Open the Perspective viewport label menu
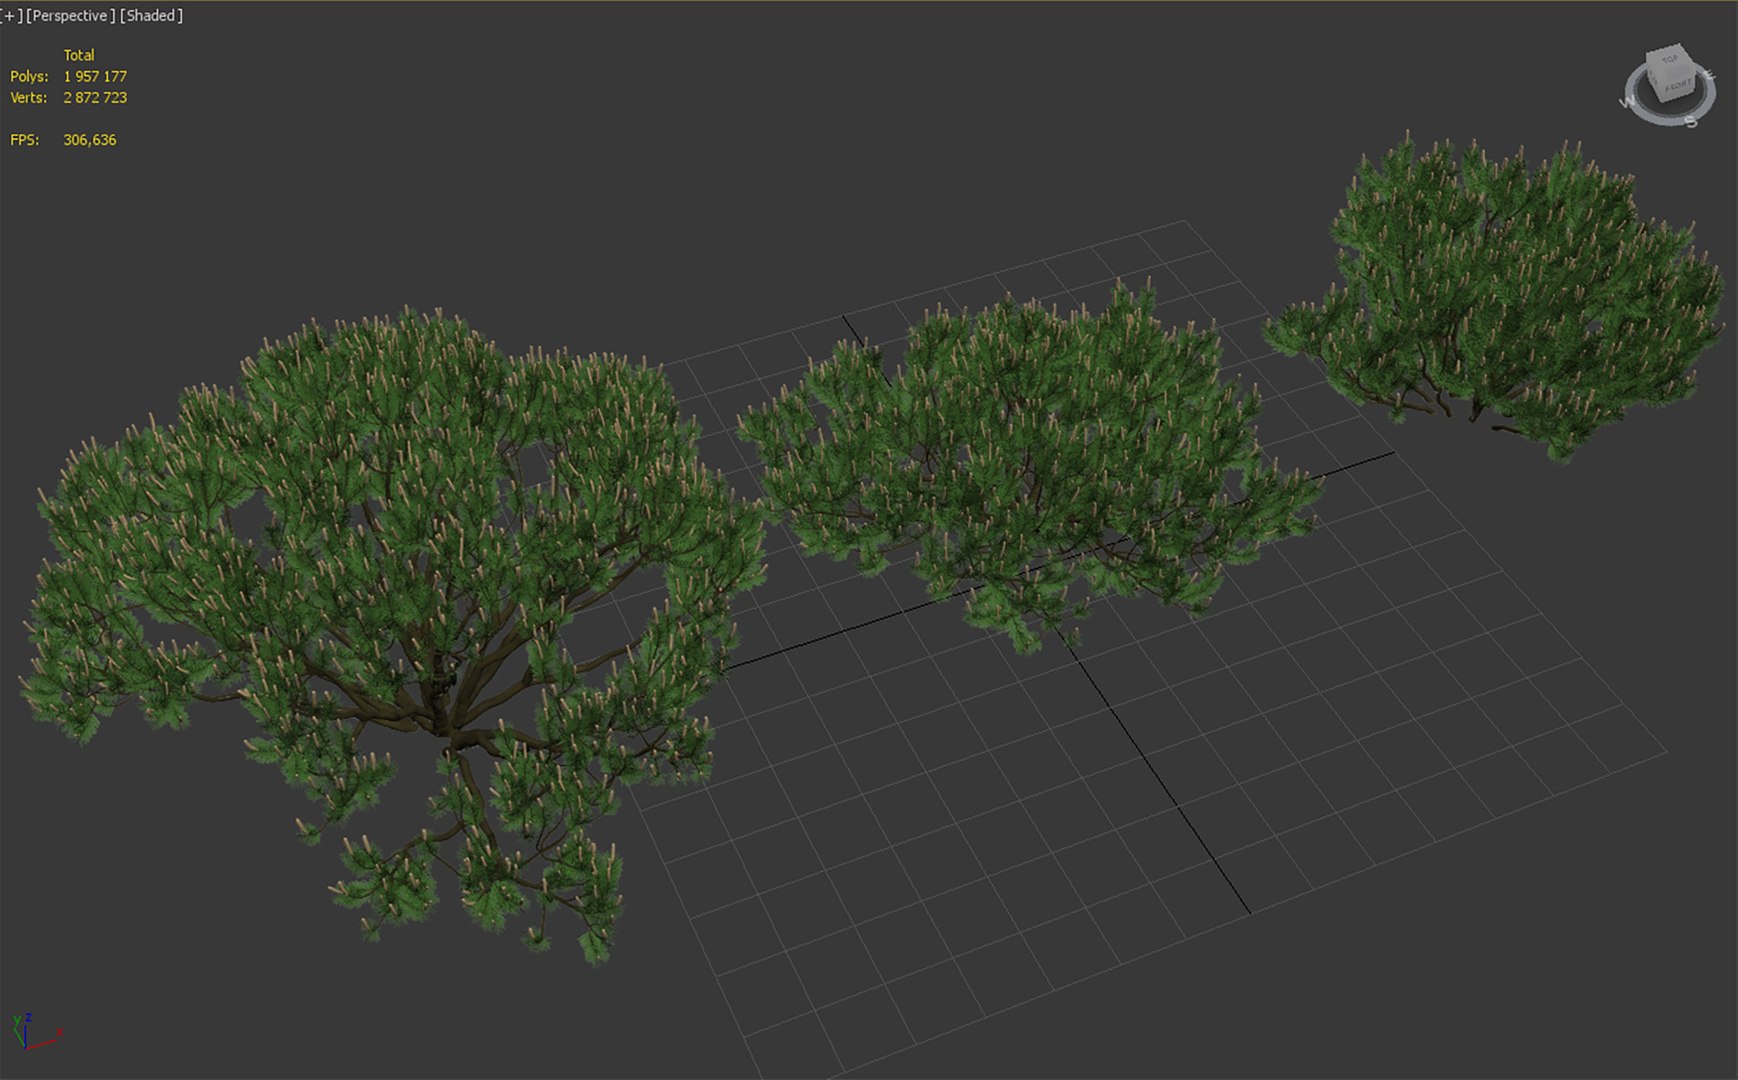 [70, 16]
